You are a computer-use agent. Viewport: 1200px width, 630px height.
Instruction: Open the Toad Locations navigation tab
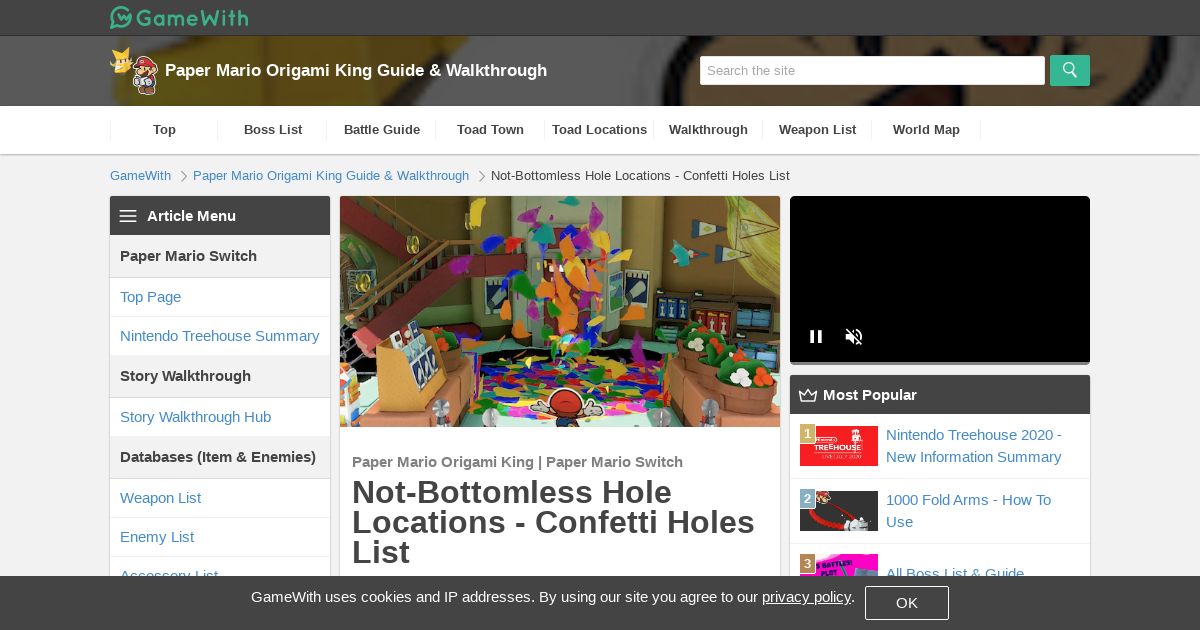pos(600,130)
